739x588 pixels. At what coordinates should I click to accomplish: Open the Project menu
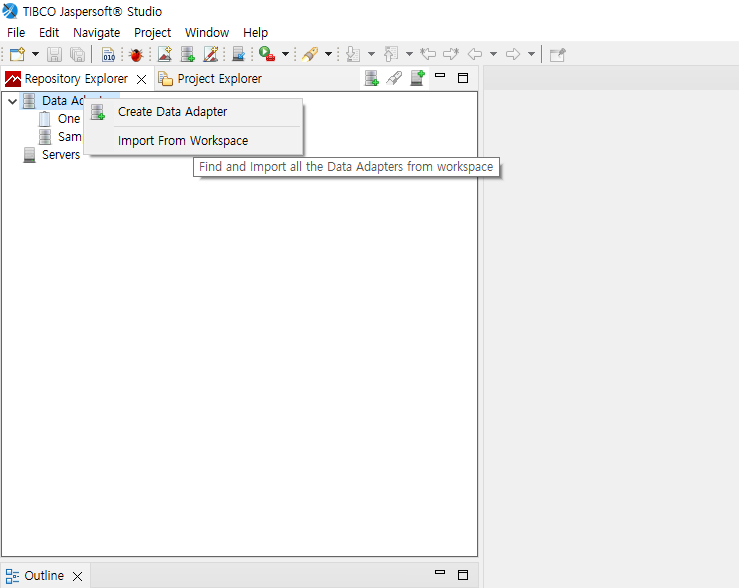(152, 33)
